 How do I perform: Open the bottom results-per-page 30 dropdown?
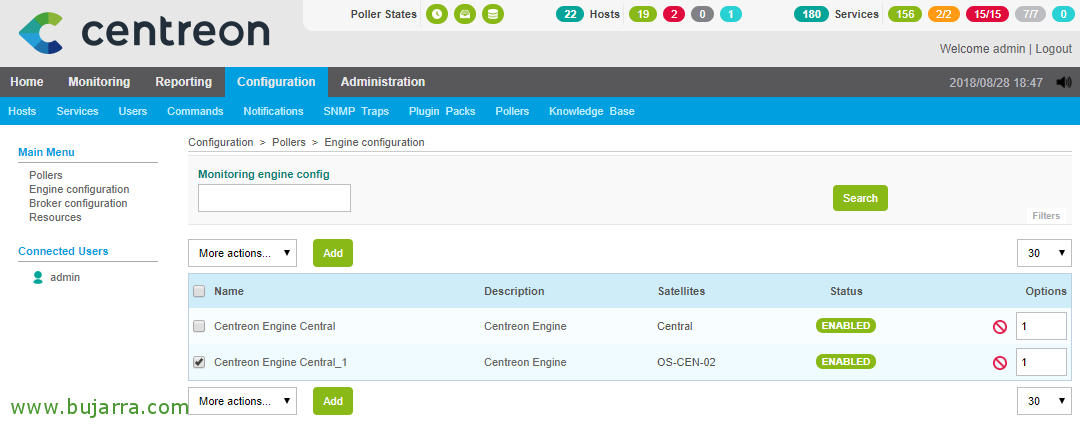(x=1044, y=401)
